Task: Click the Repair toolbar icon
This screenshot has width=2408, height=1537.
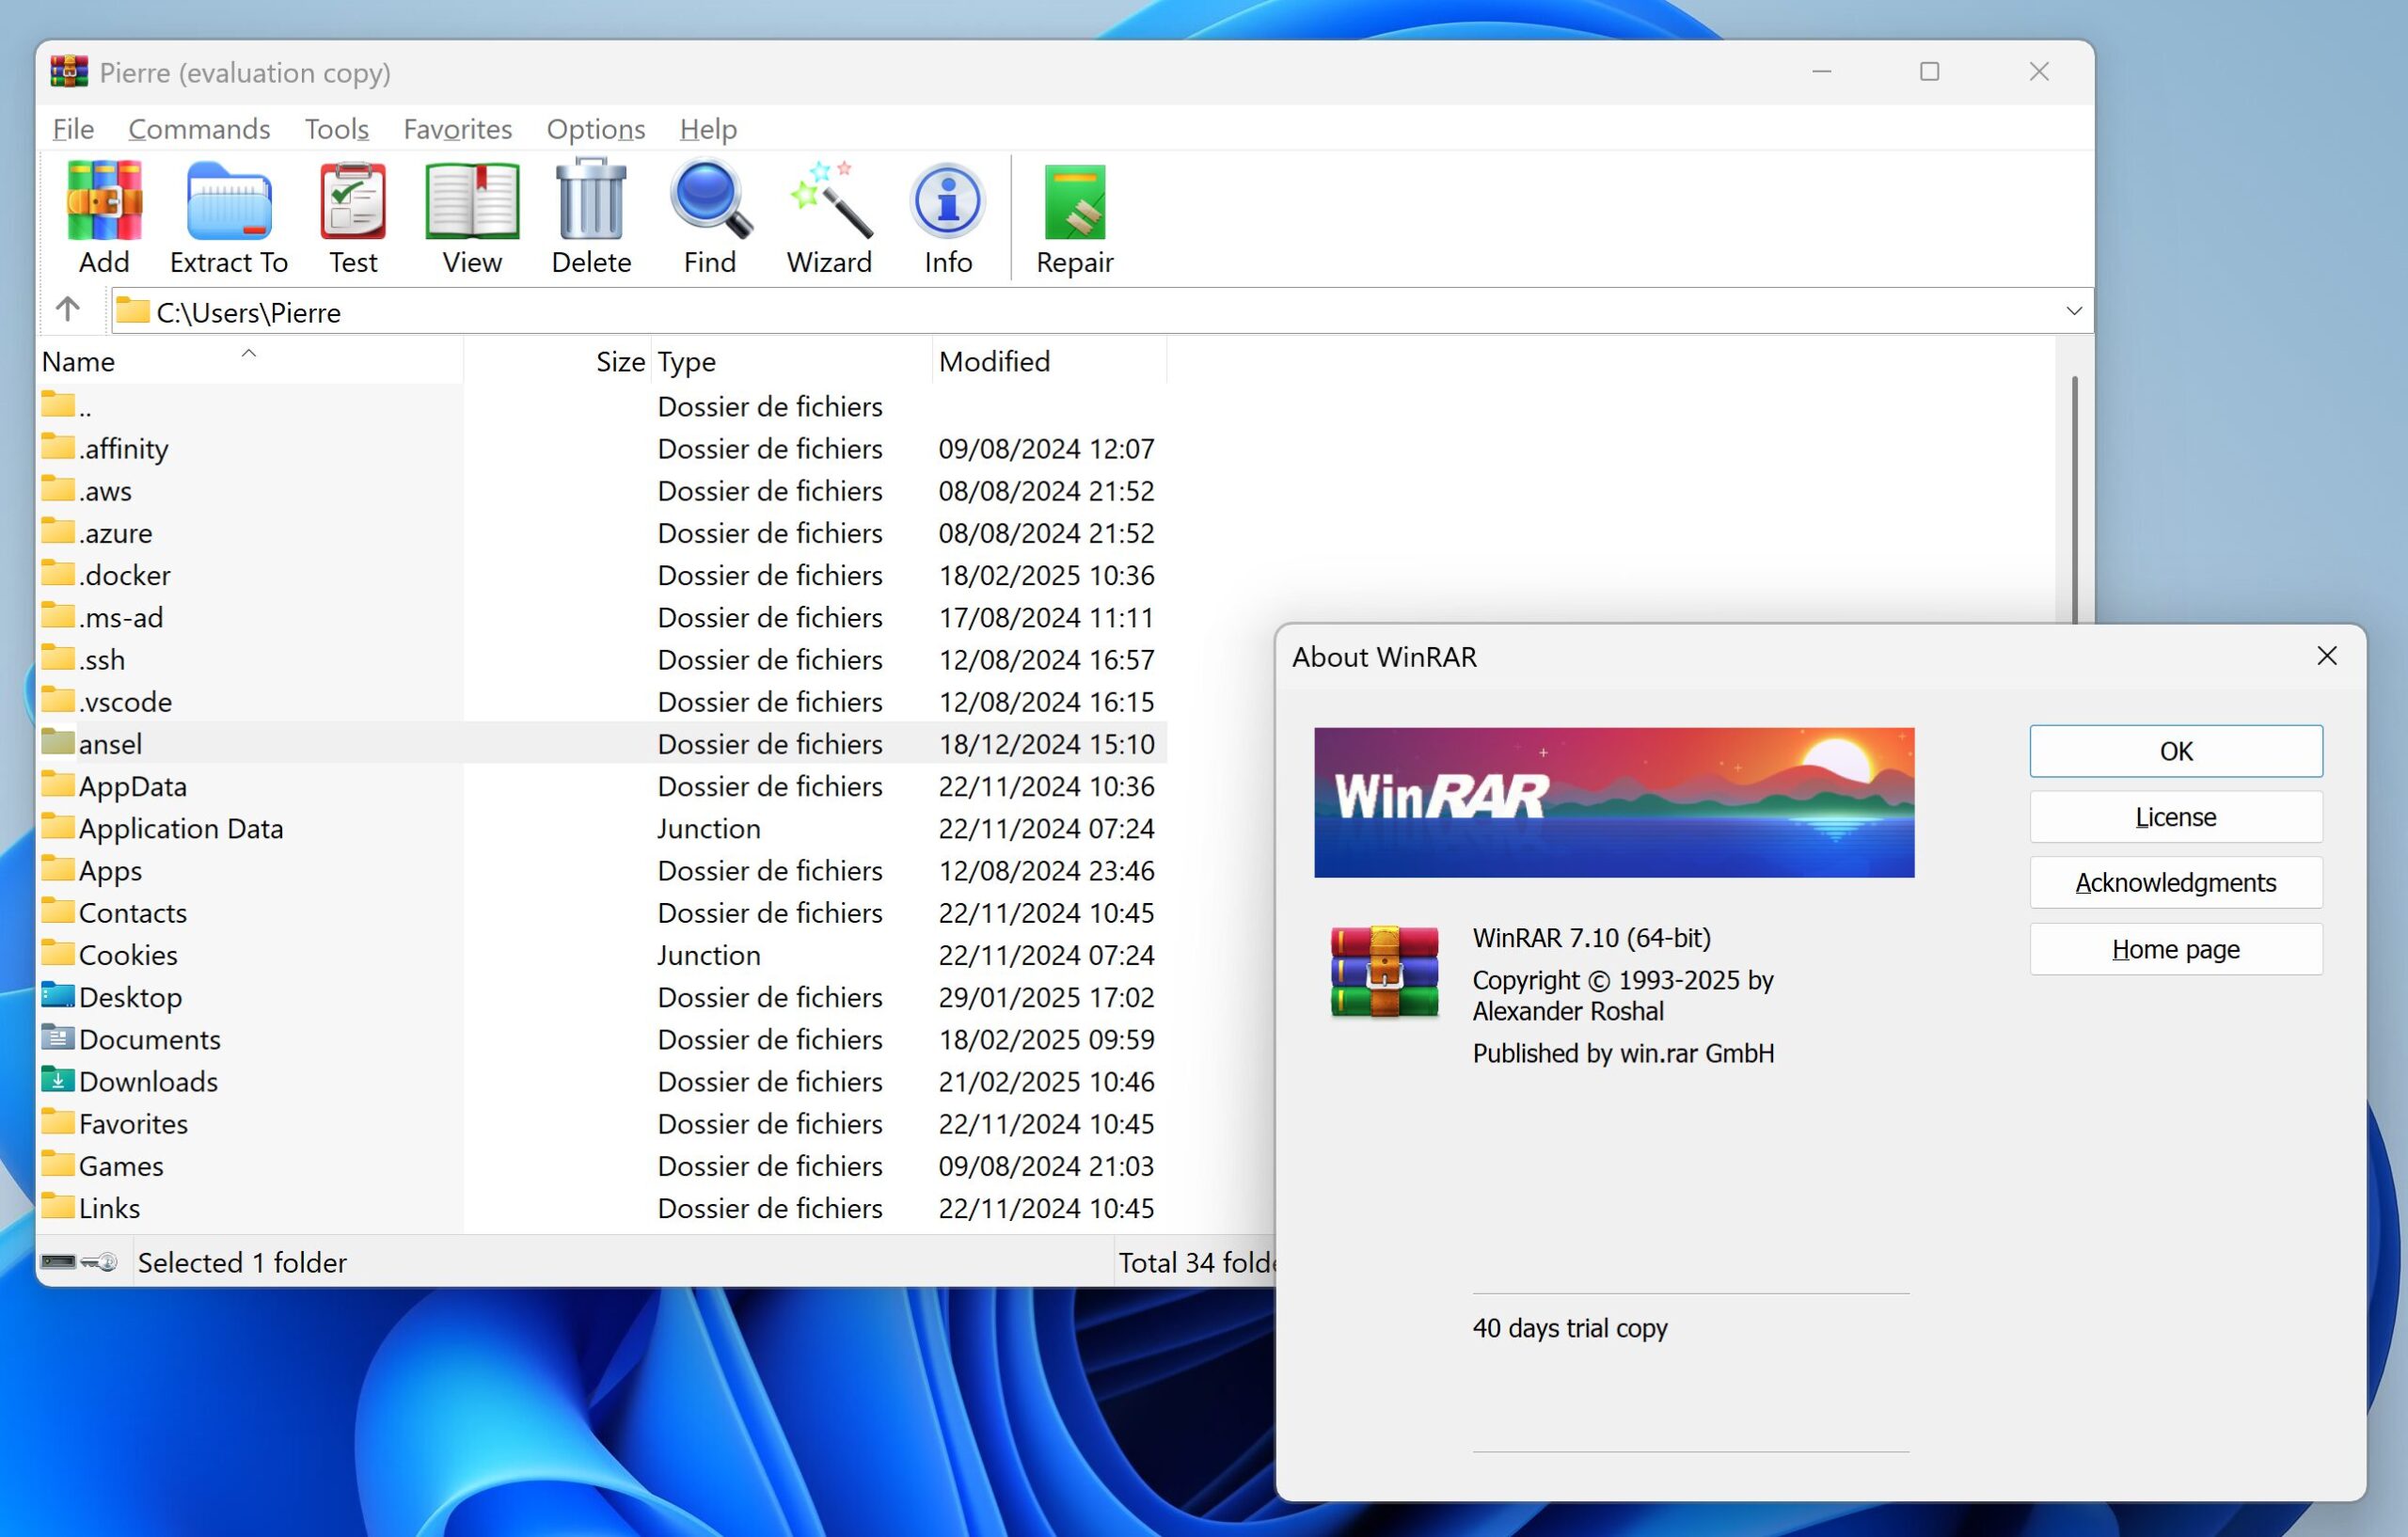Action: pyautogui.click(x=1075, y=201)
